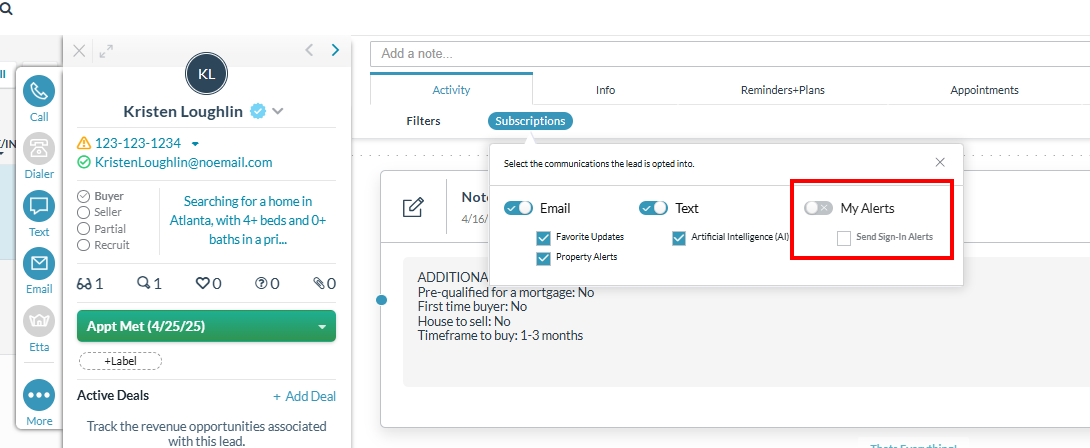
Task: Click the email verified checkmark icon
Action: (84, 162)
